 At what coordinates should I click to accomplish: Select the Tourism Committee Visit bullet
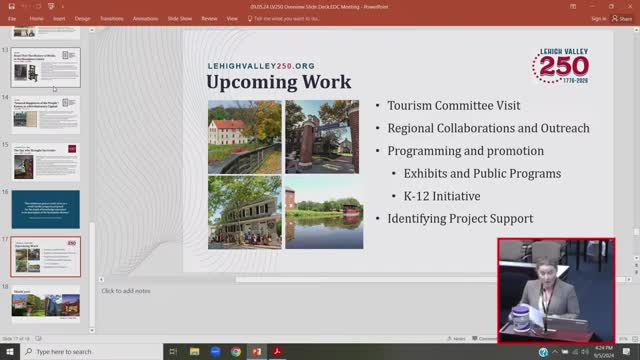point(454,106)
